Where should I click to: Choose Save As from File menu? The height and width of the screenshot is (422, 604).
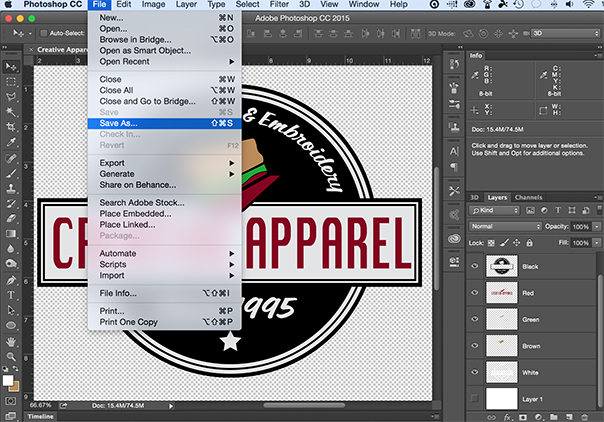164,123
